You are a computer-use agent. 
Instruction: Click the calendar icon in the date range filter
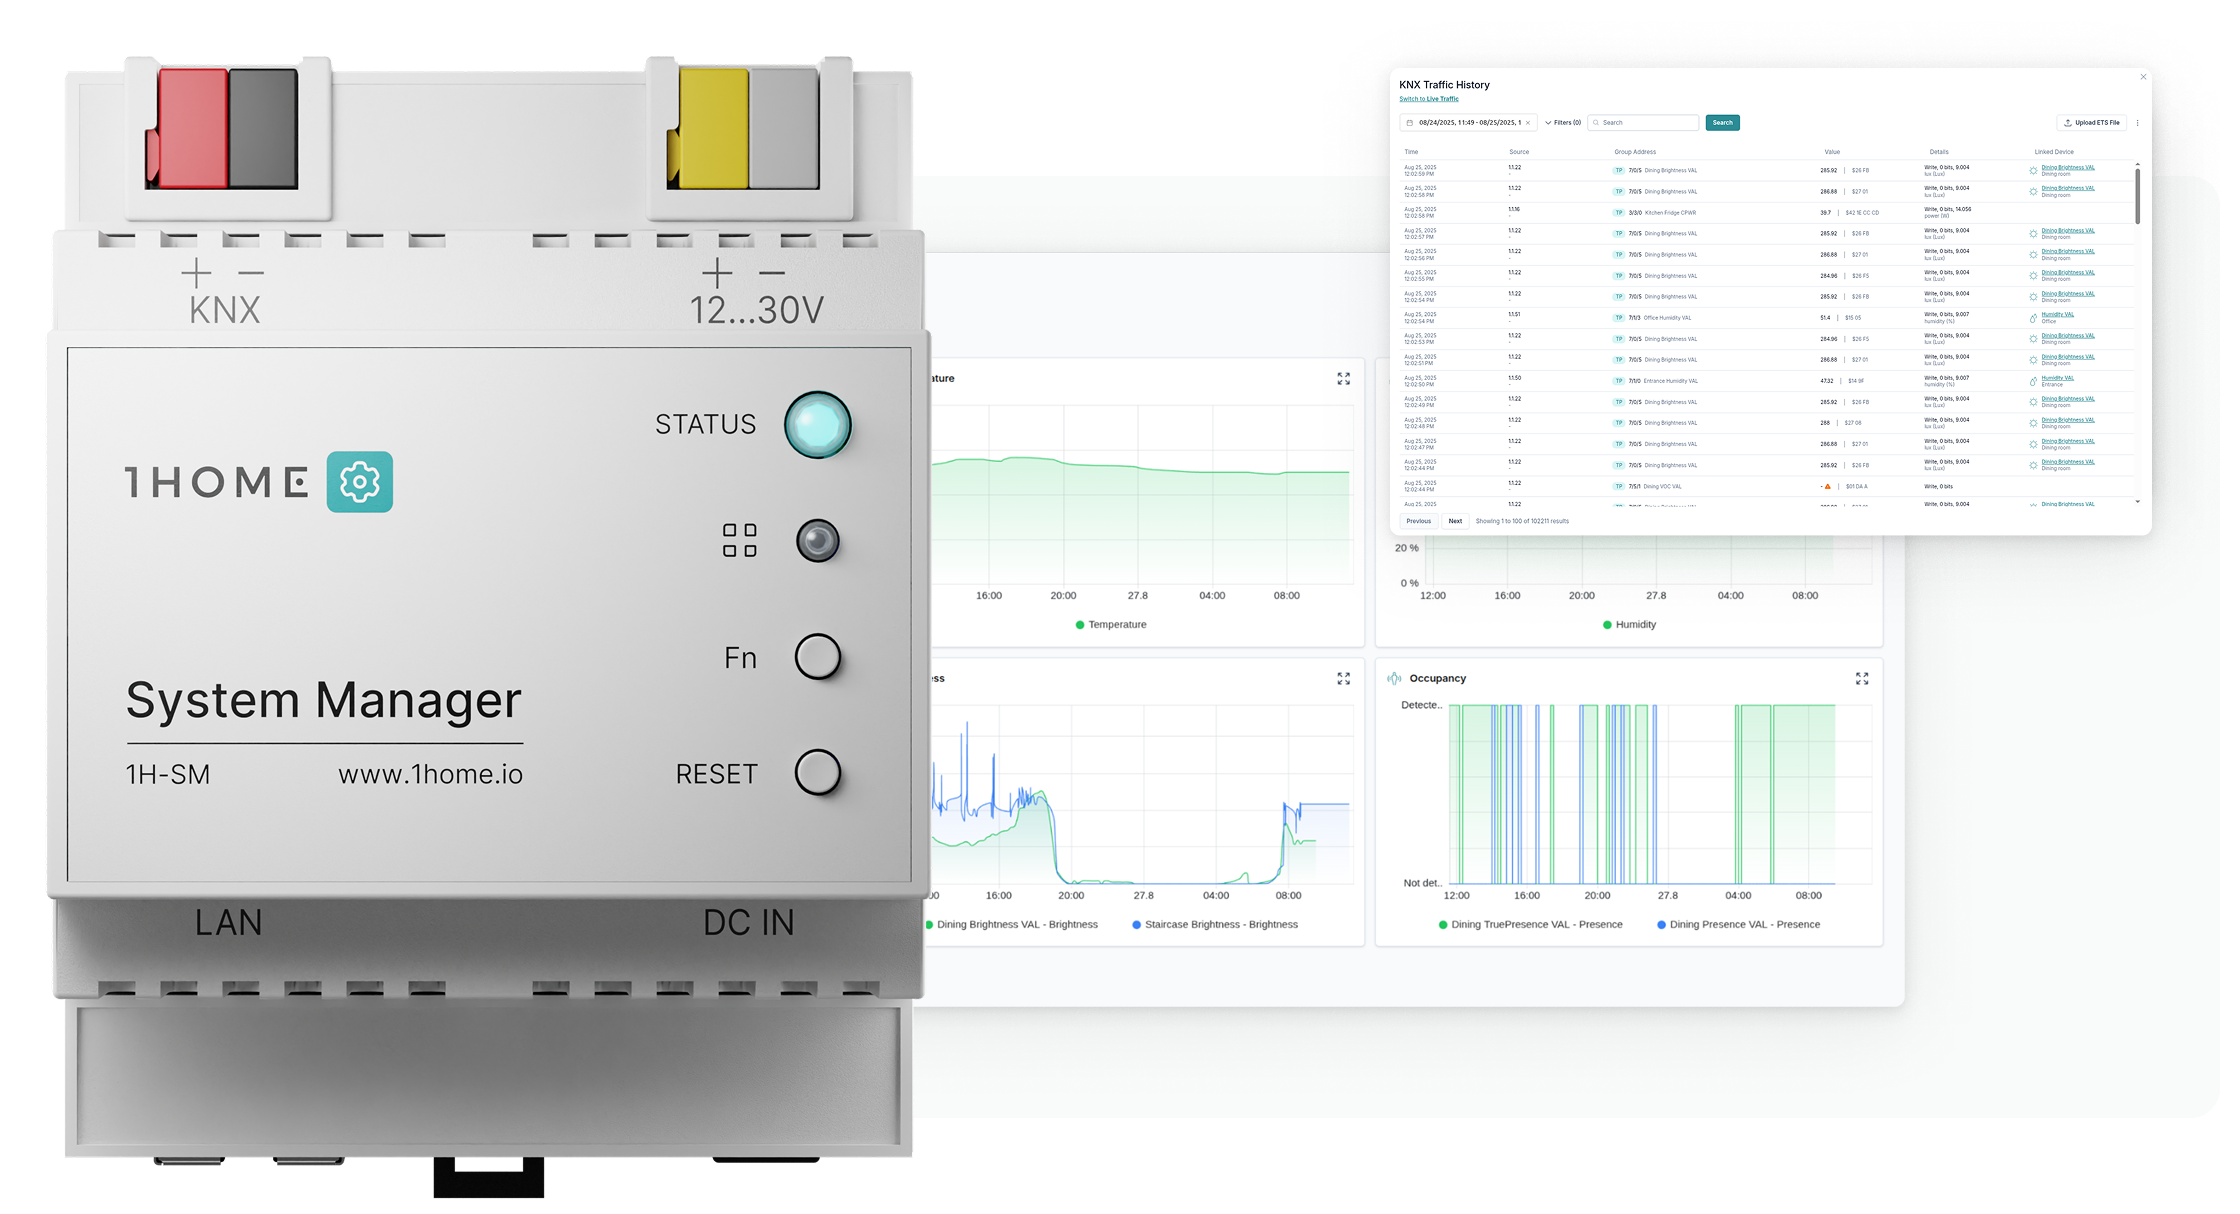1409,122
